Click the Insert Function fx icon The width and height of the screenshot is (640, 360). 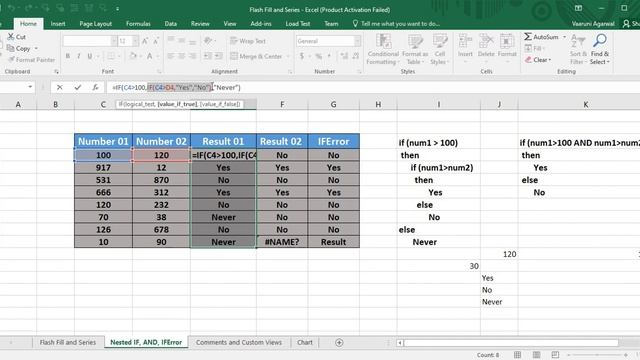[x=95, y=87]
